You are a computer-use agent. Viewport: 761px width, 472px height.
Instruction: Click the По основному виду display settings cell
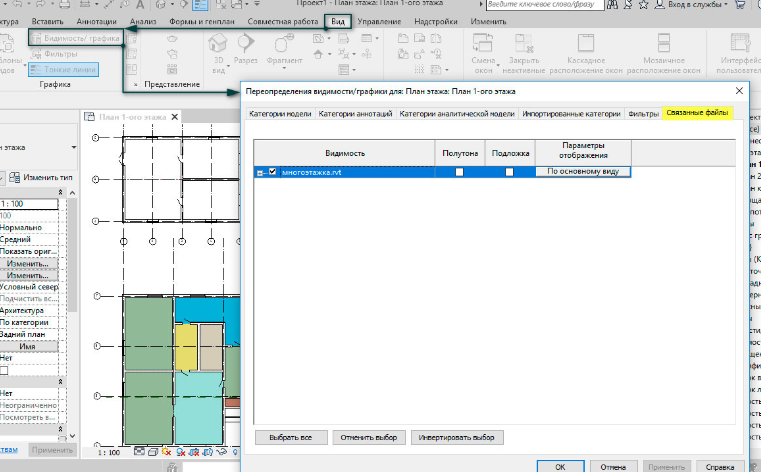click(x=582, y=172)
